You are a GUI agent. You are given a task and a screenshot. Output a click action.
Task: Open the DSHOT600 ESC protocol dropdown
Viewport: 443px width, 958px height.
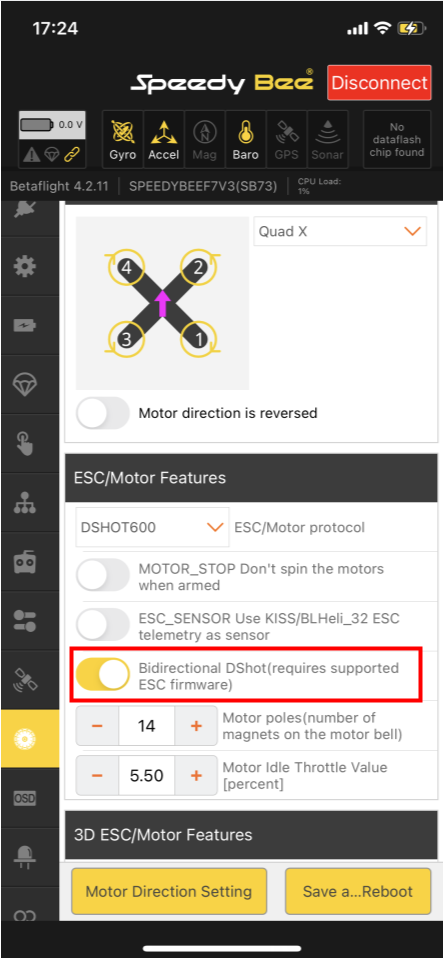(152, 527)
